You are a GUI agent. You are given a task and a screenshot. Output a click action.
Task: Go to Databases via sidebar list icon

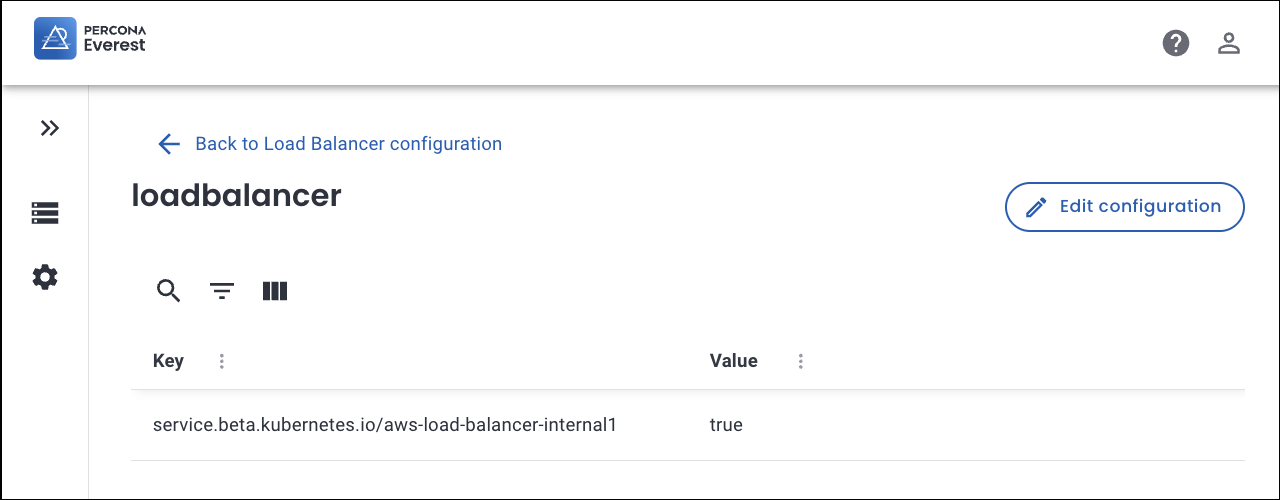(x=45, y=212)
